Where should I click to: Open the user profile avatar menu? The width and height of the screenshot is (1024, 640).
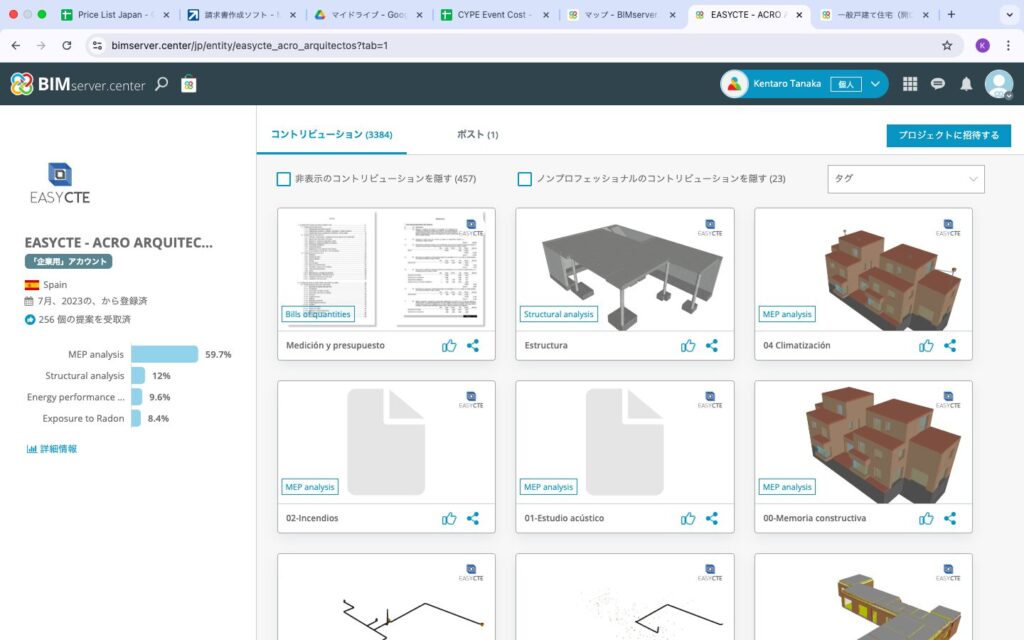999,84
